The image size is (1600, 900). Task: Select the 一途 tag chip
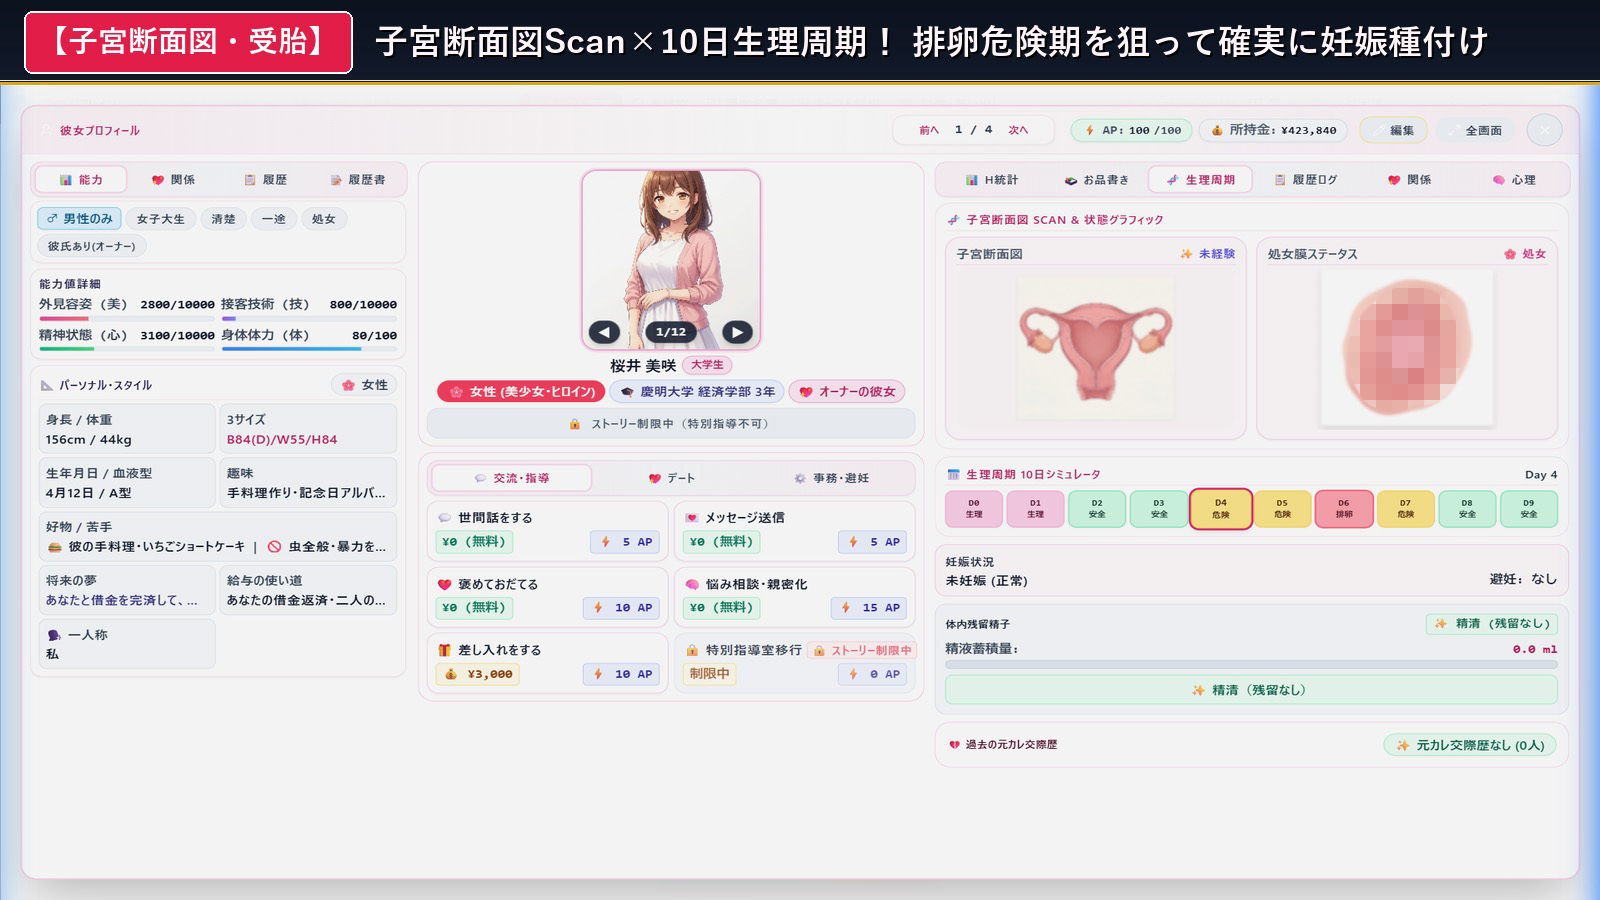pos(274,219)
